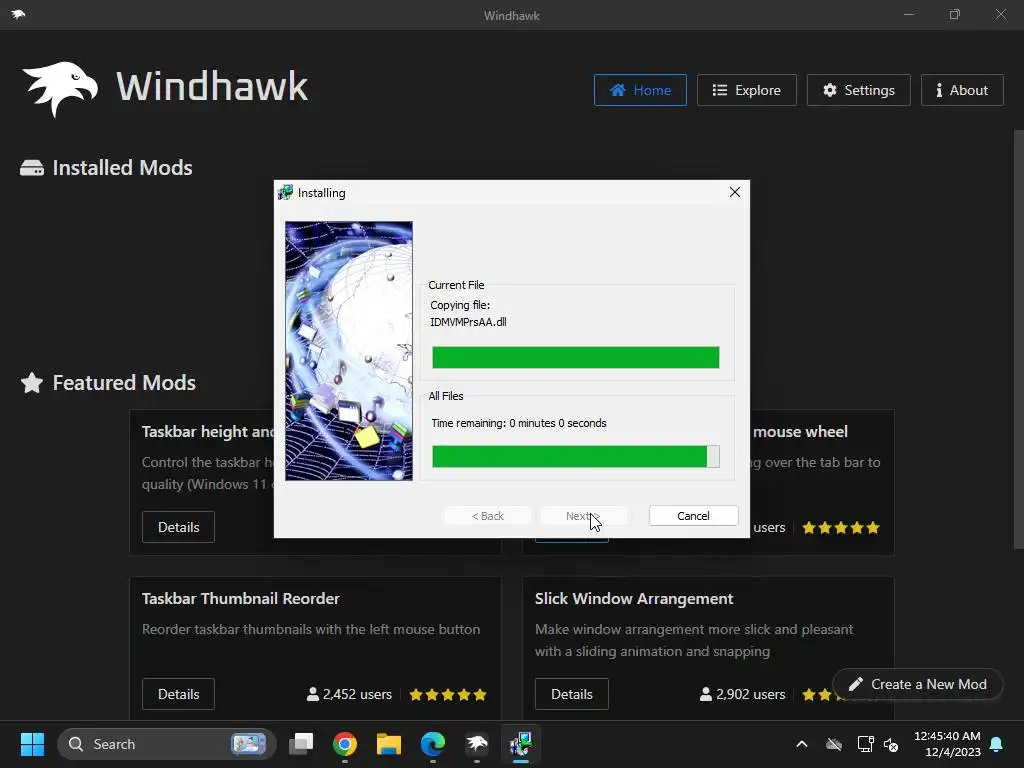The width and height of the screenshot is (1024, 768).
Task: Click the Time remaining text
Action: click(519, 423)
